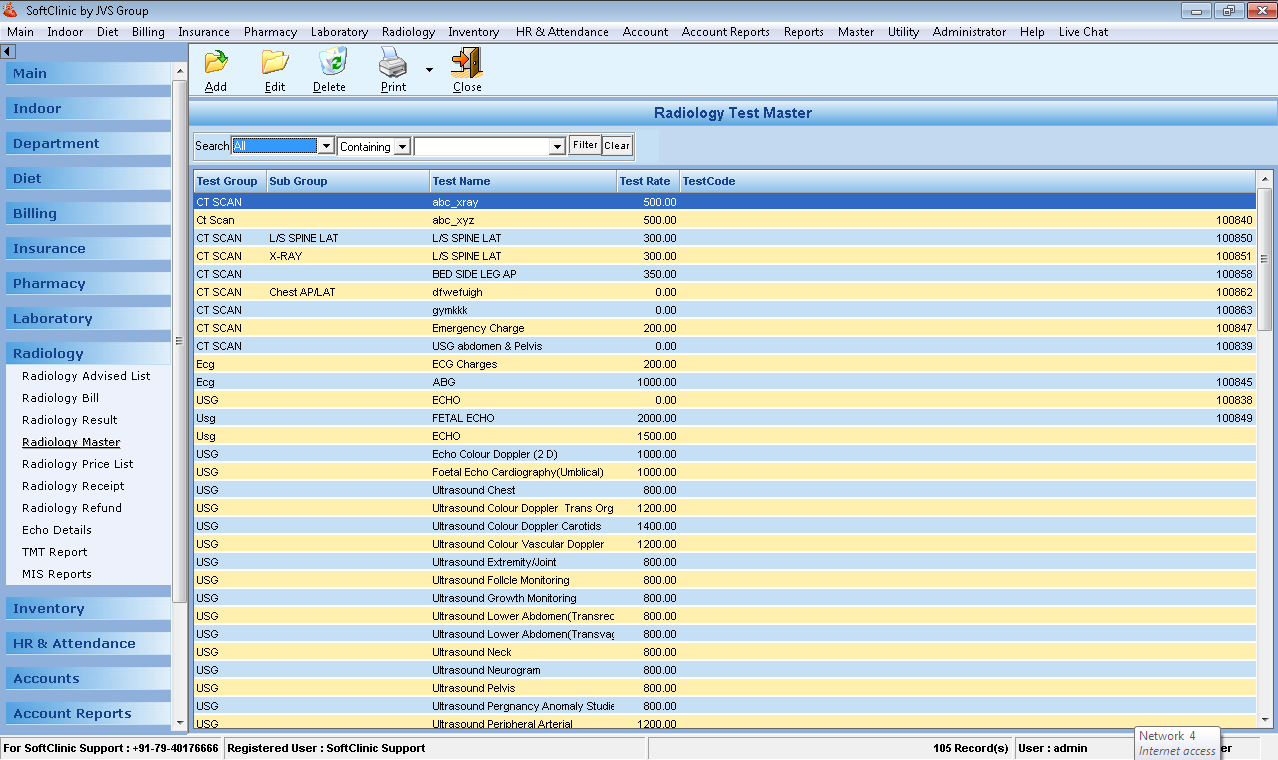Collapse sidebar using top-left arrow icon

tap(8, 51)
